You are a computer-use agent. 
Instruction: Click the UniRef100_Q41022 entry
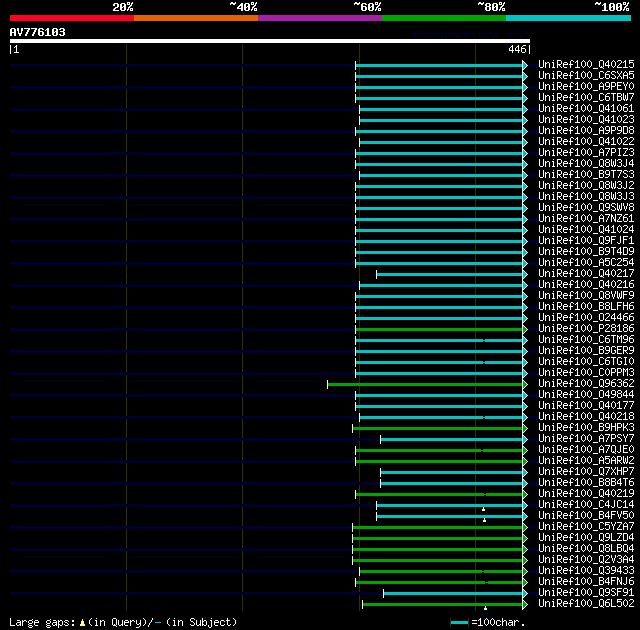point(586,142)
